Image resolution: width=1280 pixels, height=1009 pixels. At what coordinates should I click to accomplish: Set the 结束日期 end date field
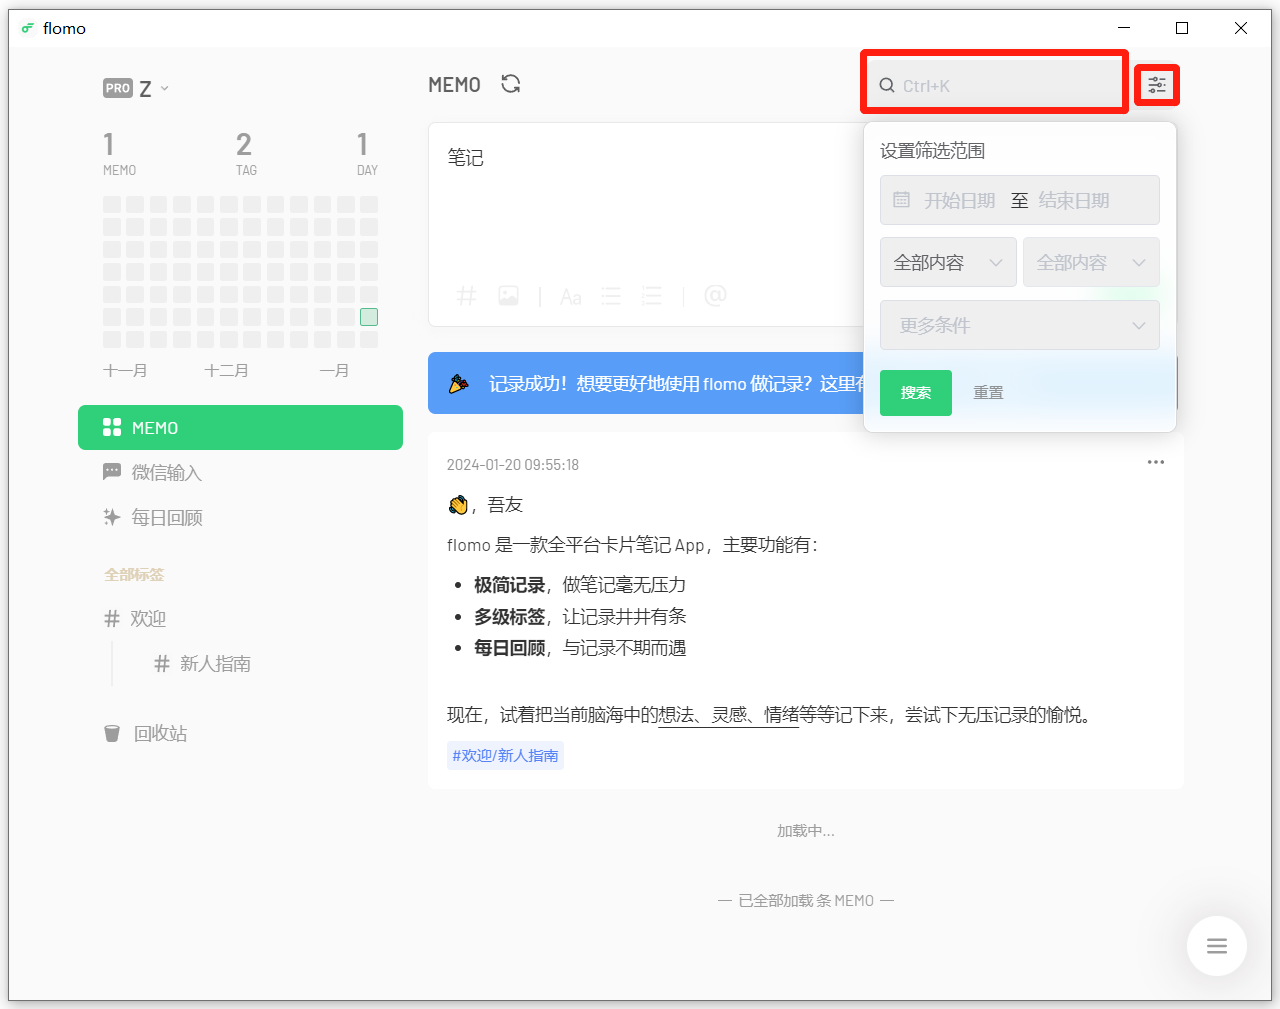(x=1074, y=200)
